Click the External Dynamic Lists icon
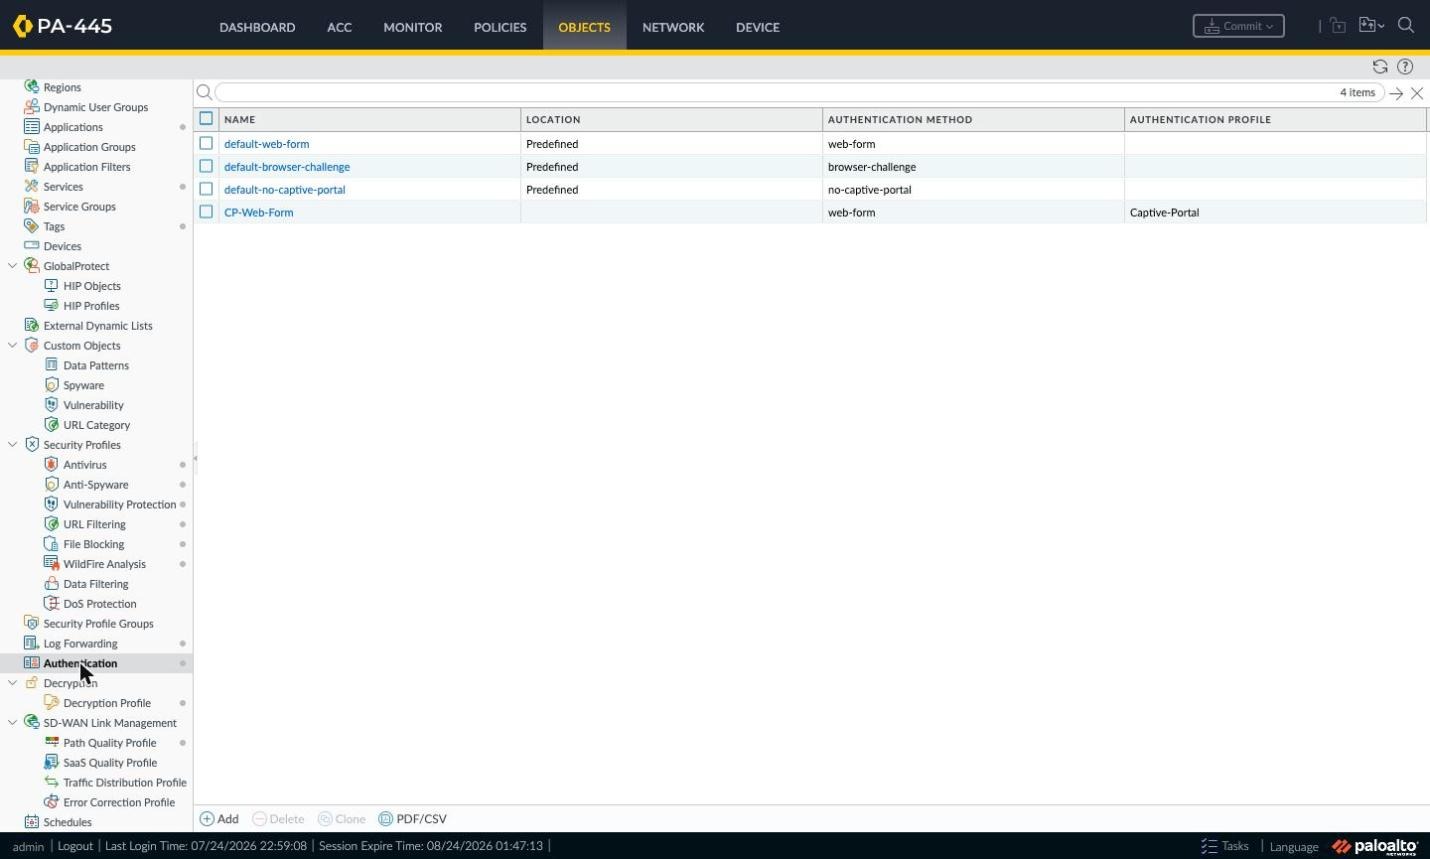Viewport: 1430px width, 859px height. point(31,326)
